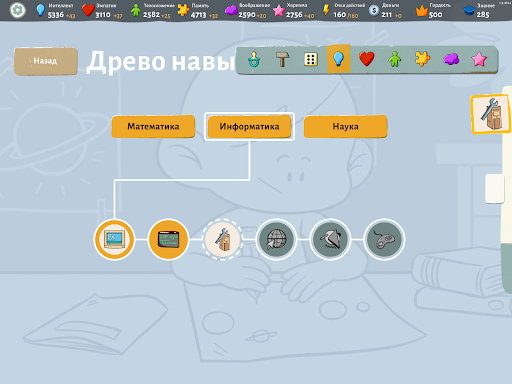Select the pink star charisma icon
Viewport: 512px width, 384px height.
[x=479, y=60]
